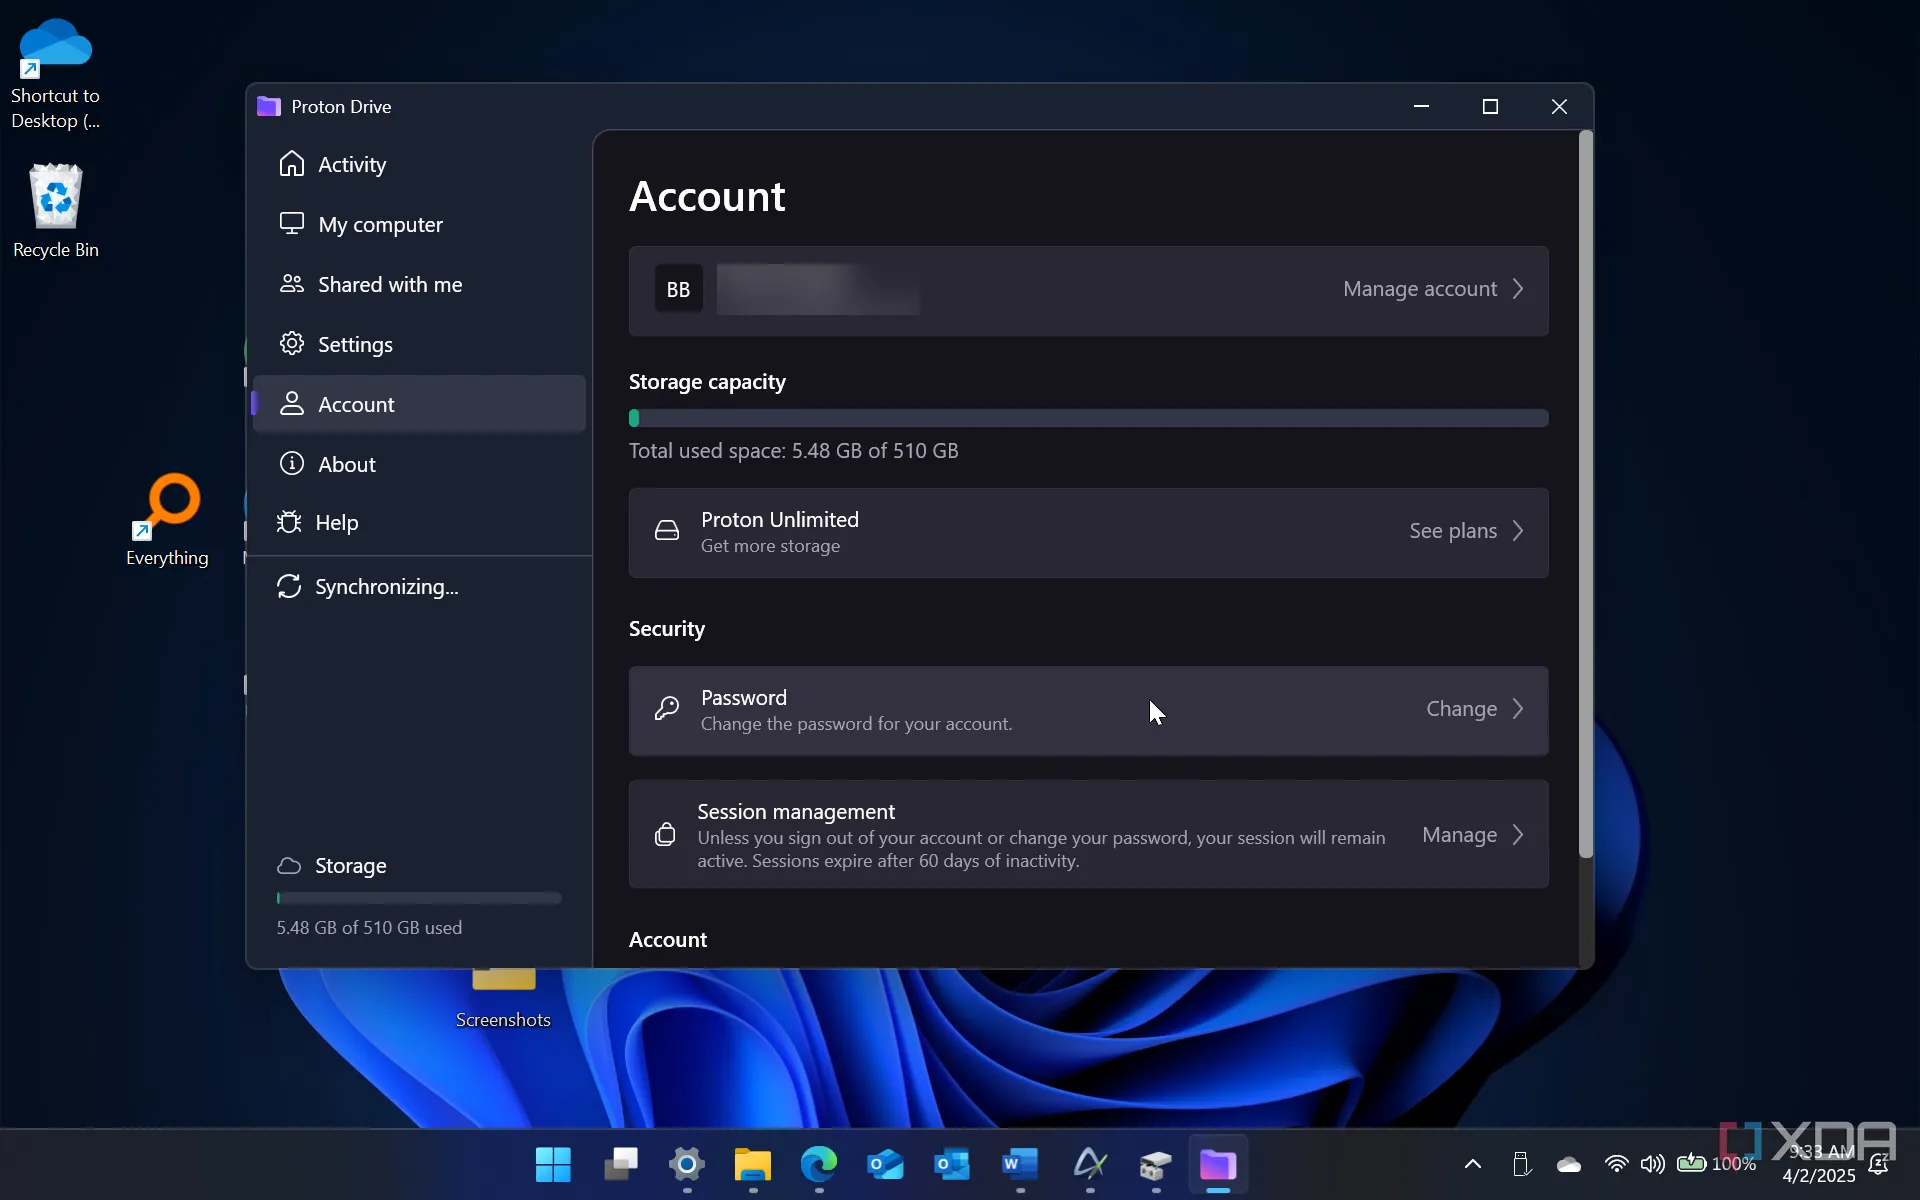Click '5.48 GB of 510 GB used' text
The image size is (1920, 1200).
point(369,928)
